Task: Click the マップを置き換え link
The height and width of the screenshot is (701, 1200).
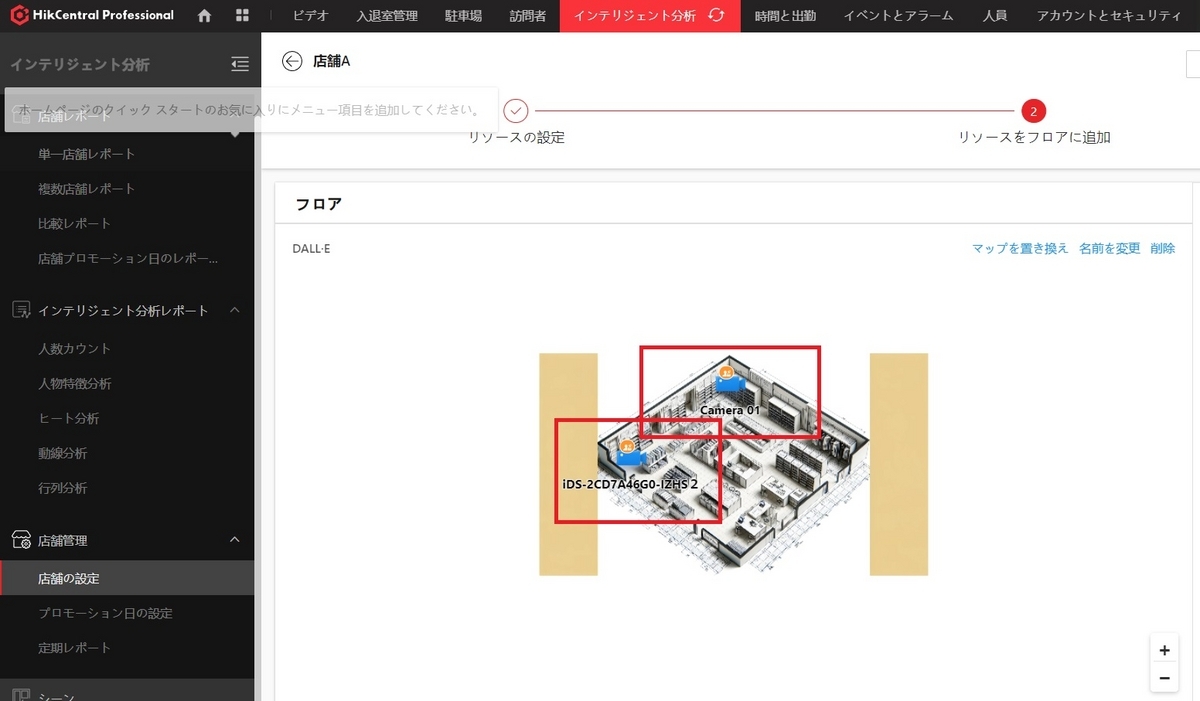Action: coord(1020,248)
